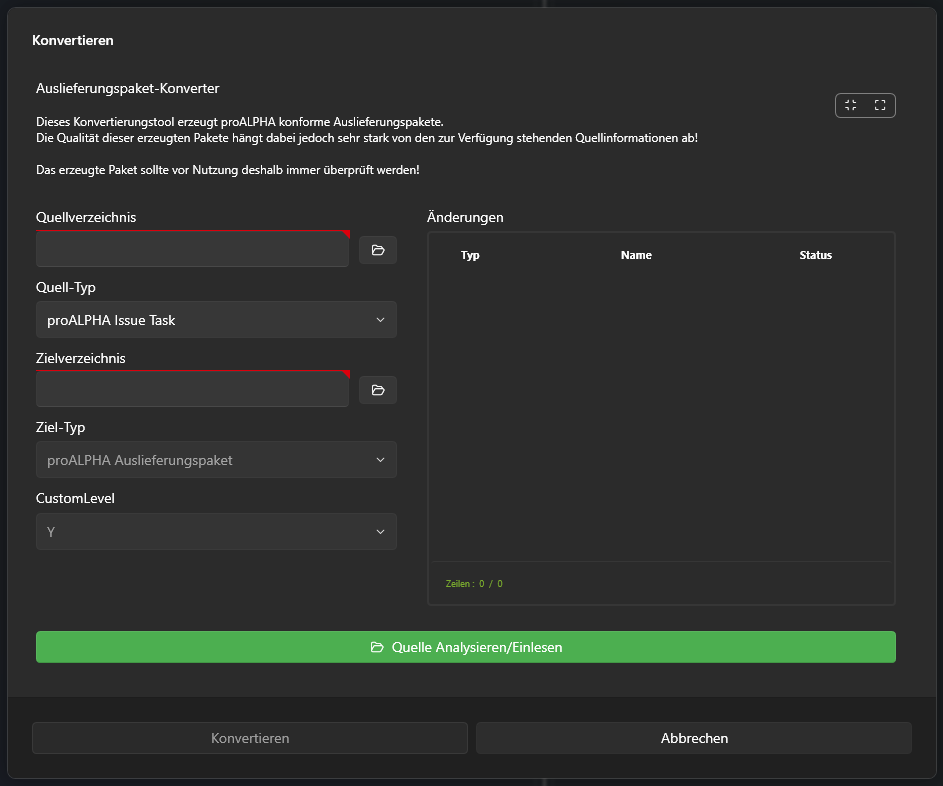Sort by the Status column header
Image resolution: width=943 pixels, height=786 pixels.
(x=815, y=255)
